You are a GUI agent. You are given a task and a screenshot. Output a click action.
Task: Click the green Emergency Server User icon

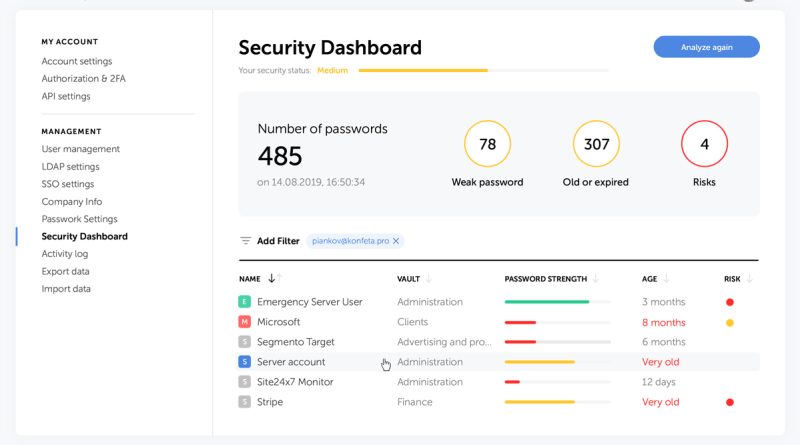[244, 302]
